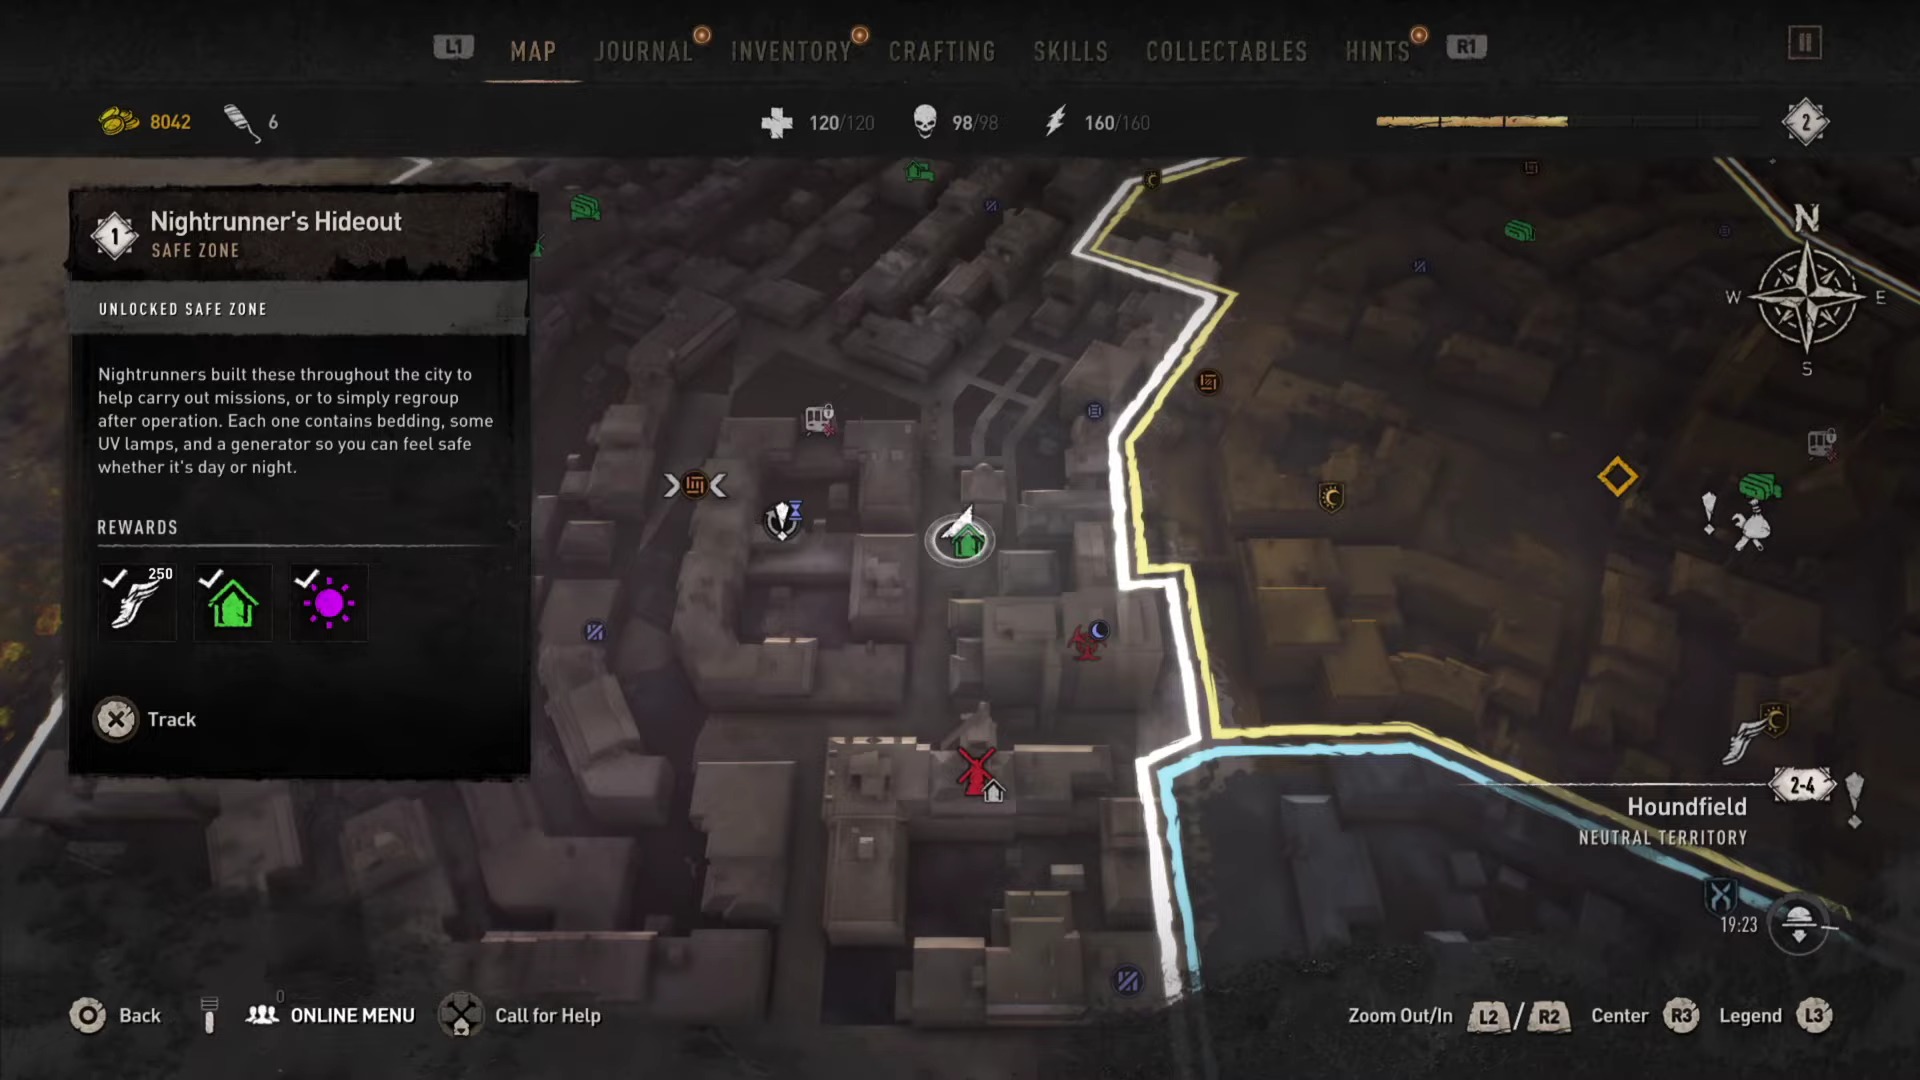Toggle the second reward checkmark item
Viewport: 1920px width, 1080px height.
point(232,601)
